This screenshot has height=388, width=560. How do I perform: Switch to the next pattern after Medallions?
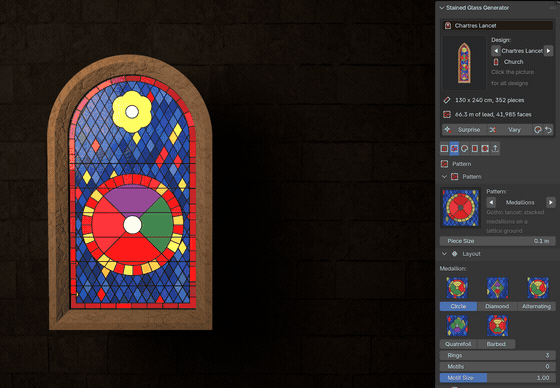click(551, 203)
